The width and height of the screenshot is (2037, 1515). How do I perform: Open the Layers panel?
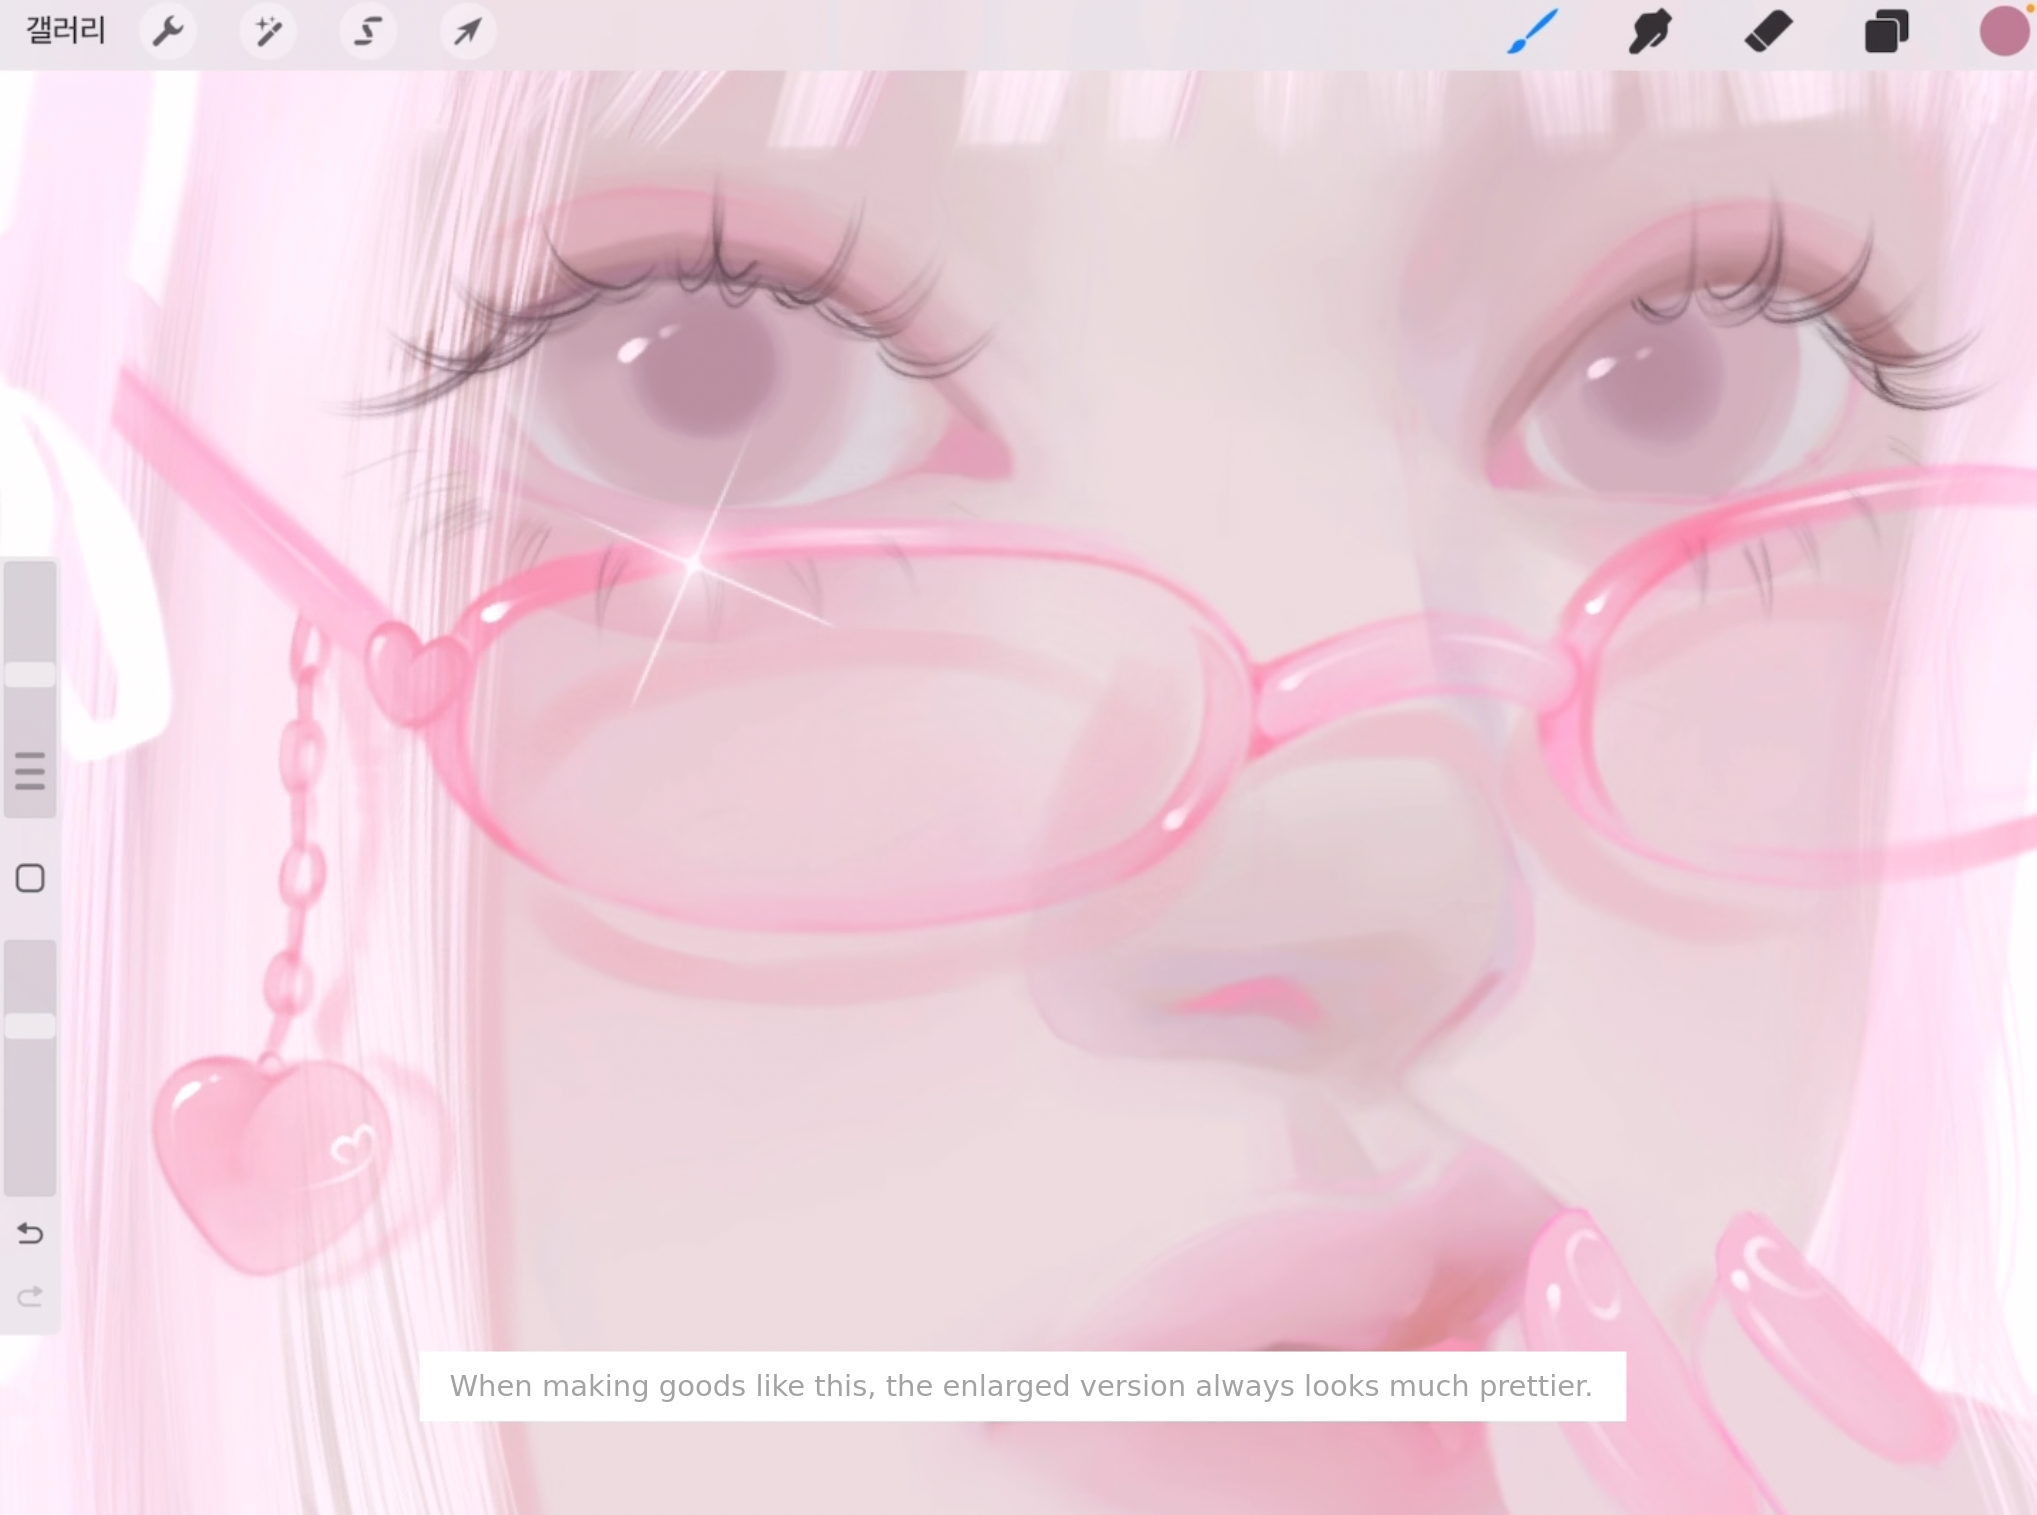[1886, 31]
